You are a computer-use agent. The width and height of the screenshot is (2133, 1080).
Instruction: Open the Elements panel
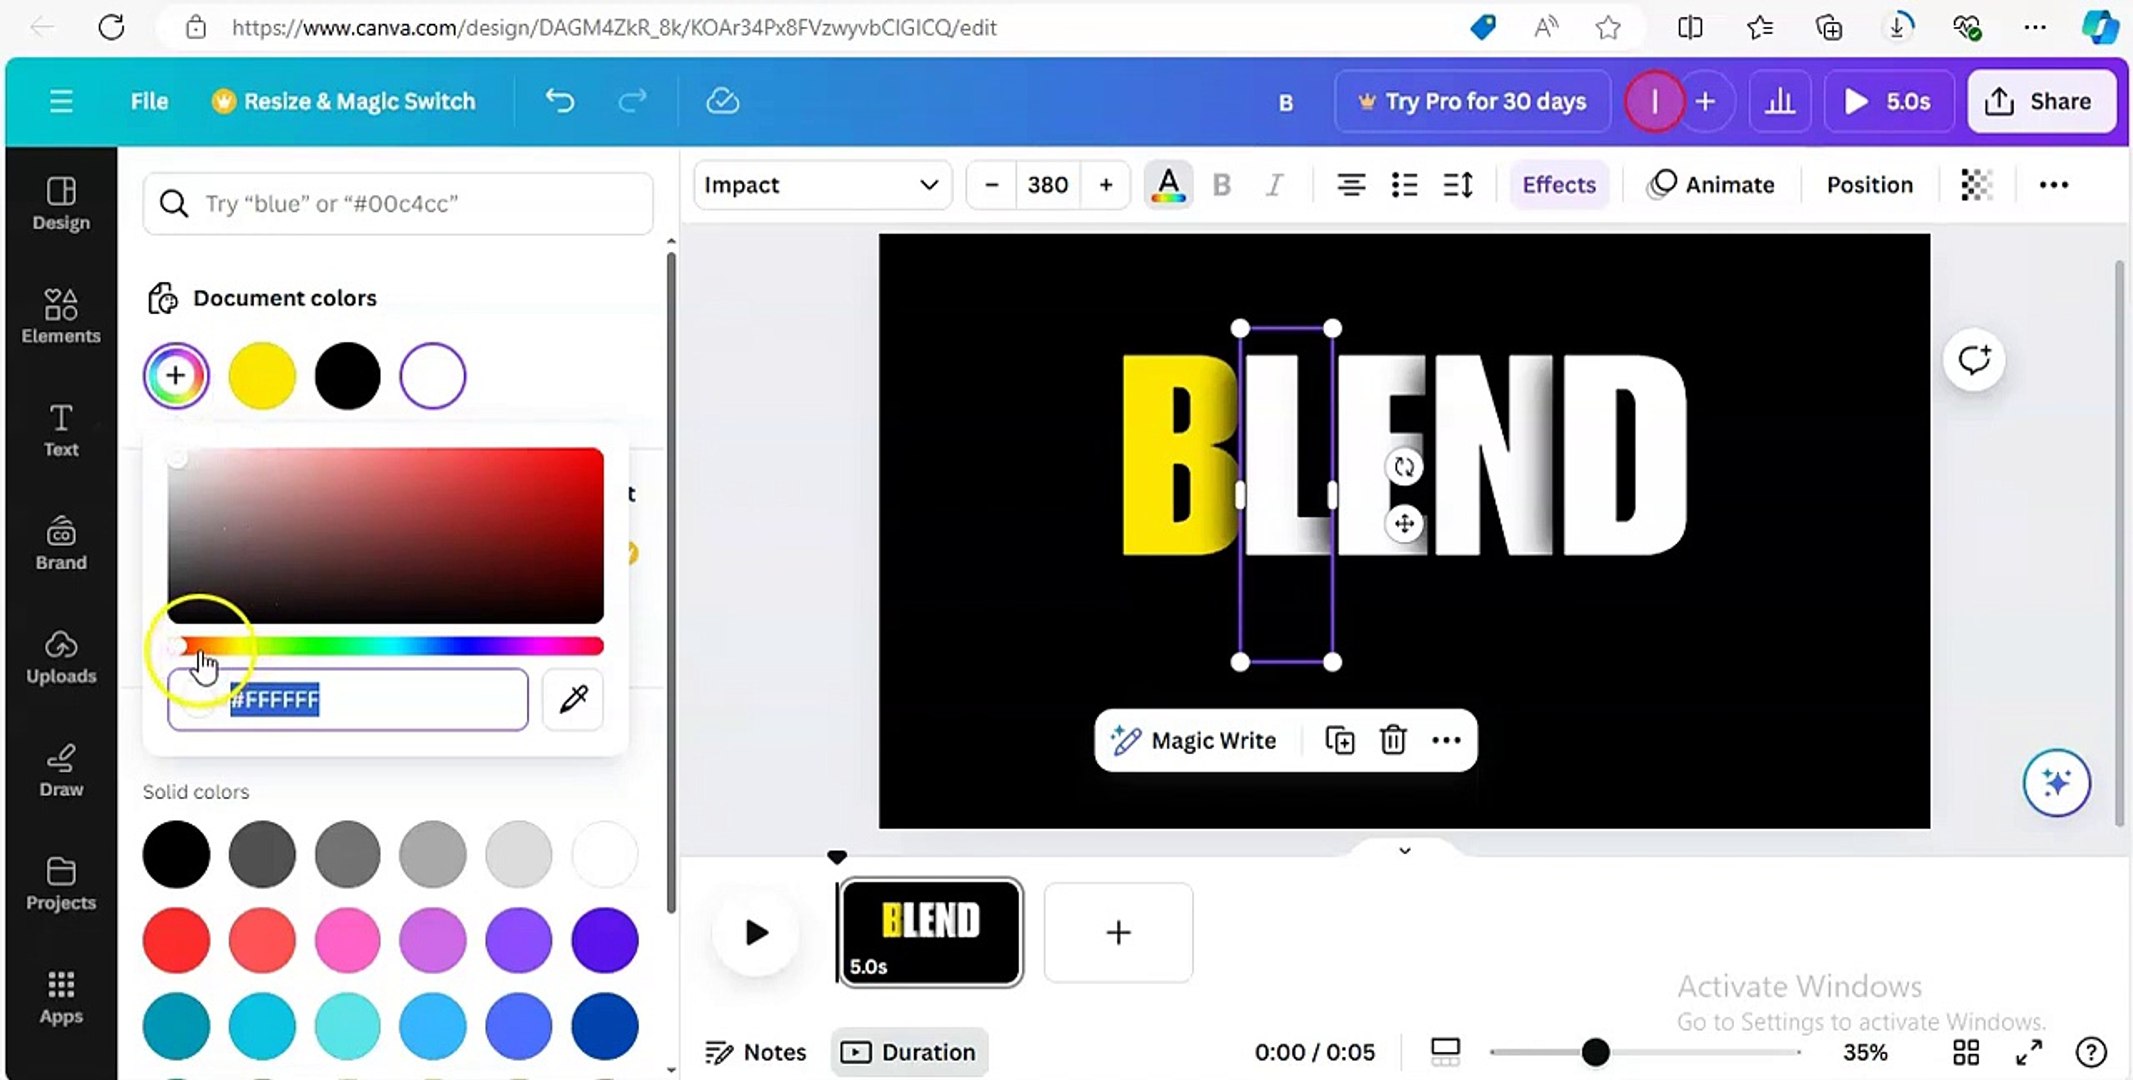(60, 316)
